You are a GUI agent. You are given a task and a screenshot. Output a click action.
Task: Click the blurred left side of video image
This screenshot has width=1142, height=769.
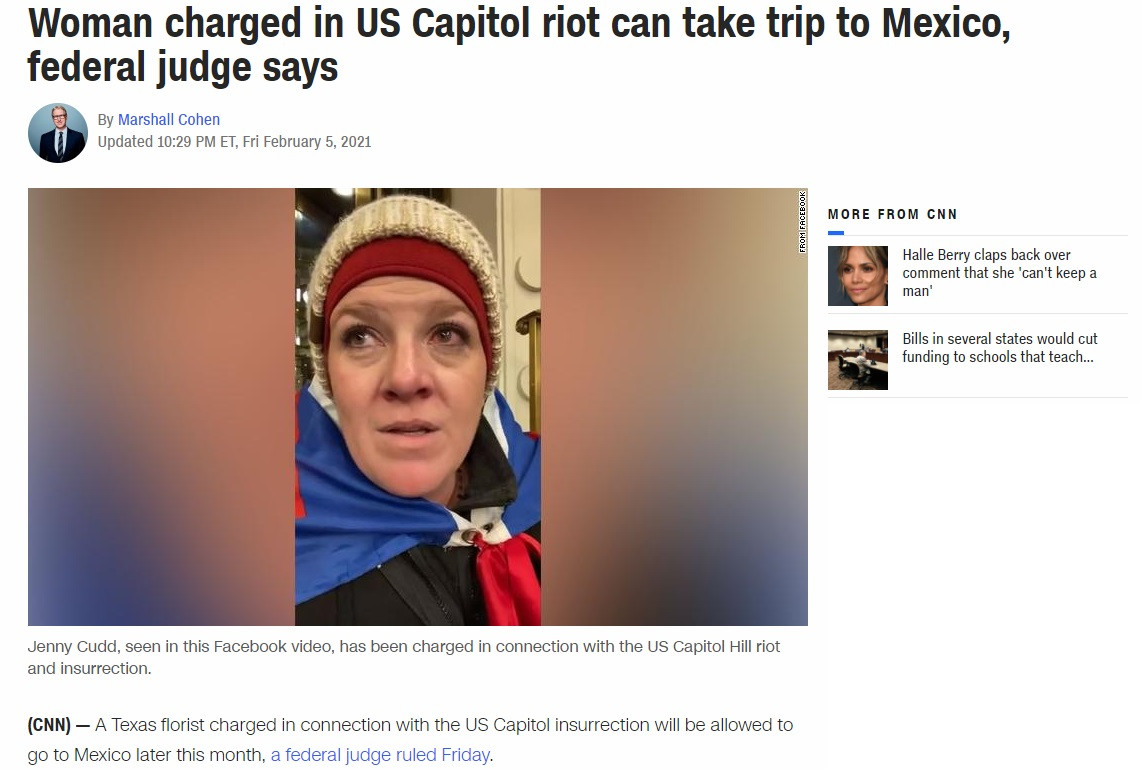point(161,406)
